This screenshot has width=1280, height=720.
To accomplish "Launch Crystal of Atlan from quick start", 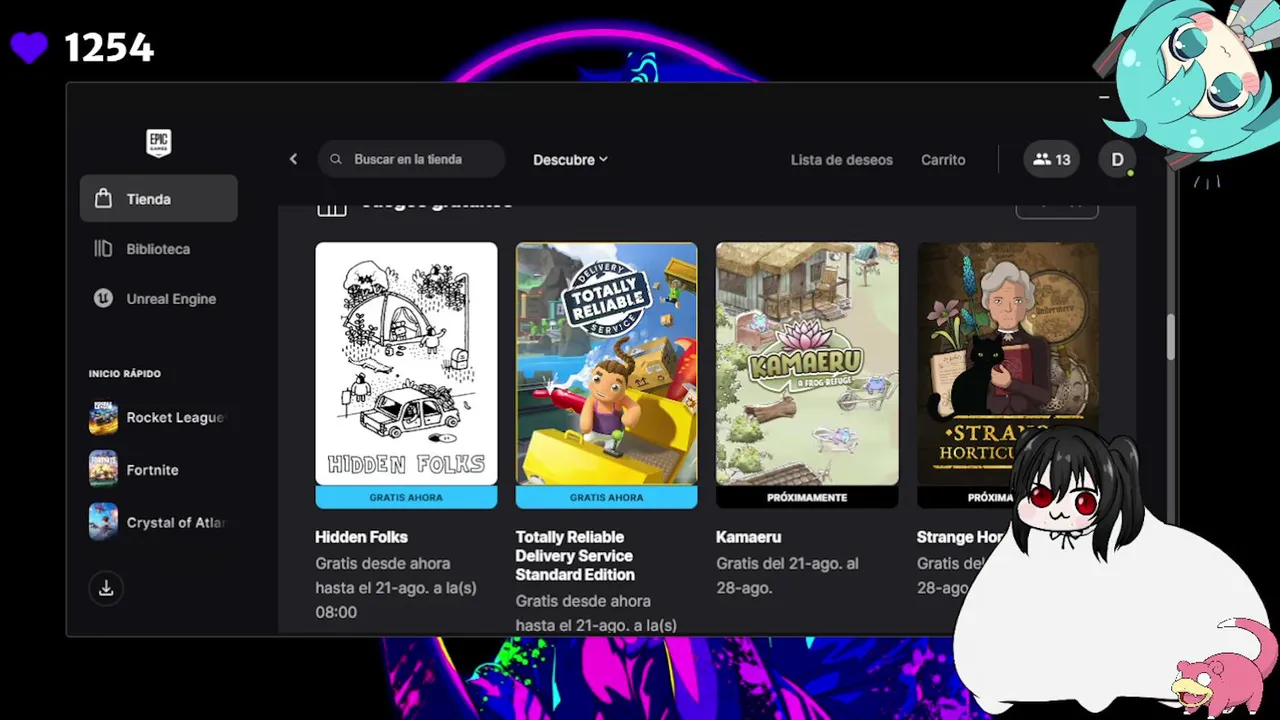I will [x=158, y=522].
